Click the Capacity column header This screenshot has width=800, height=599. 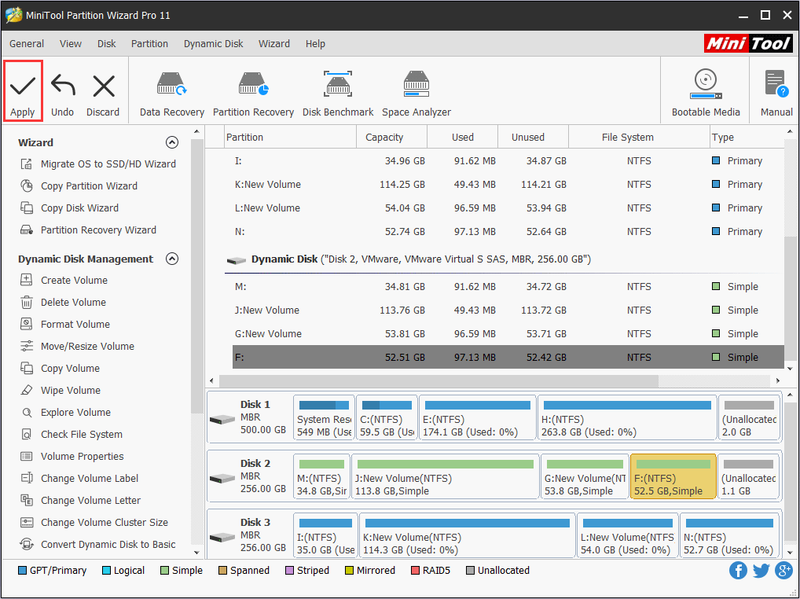point(384,137)
